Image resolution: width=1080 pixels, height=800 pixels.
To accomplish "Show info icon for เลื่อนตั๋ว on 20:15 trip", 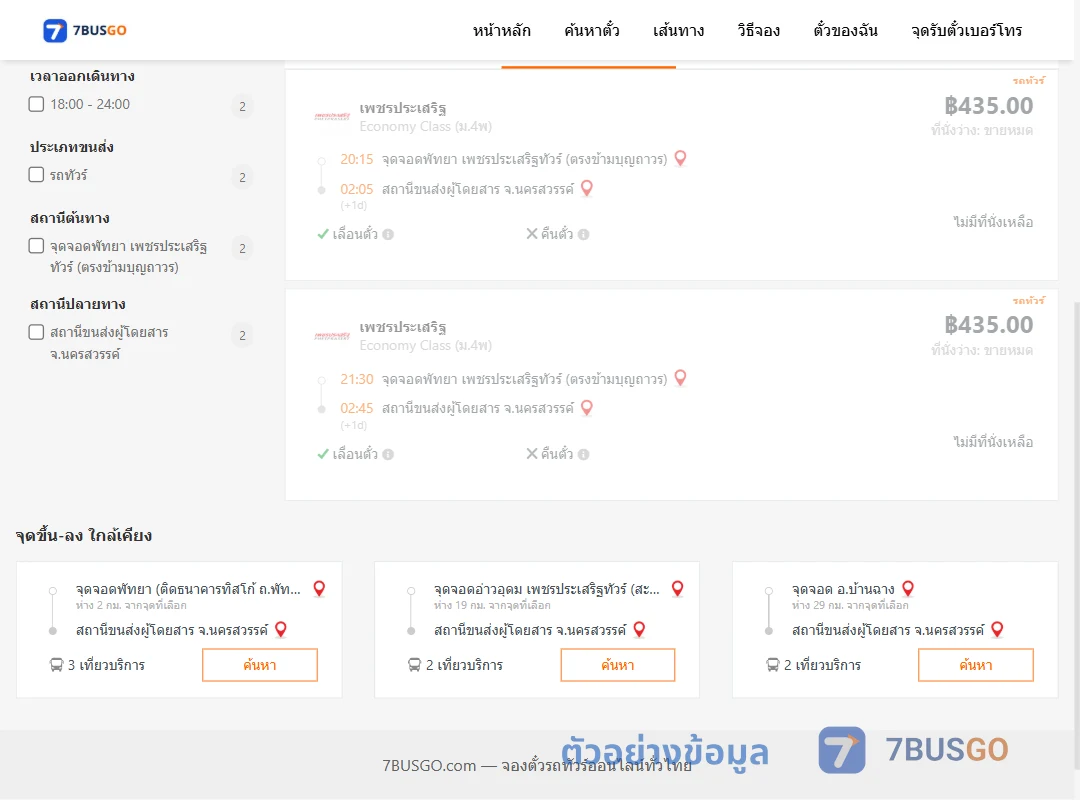I will 388,234.
